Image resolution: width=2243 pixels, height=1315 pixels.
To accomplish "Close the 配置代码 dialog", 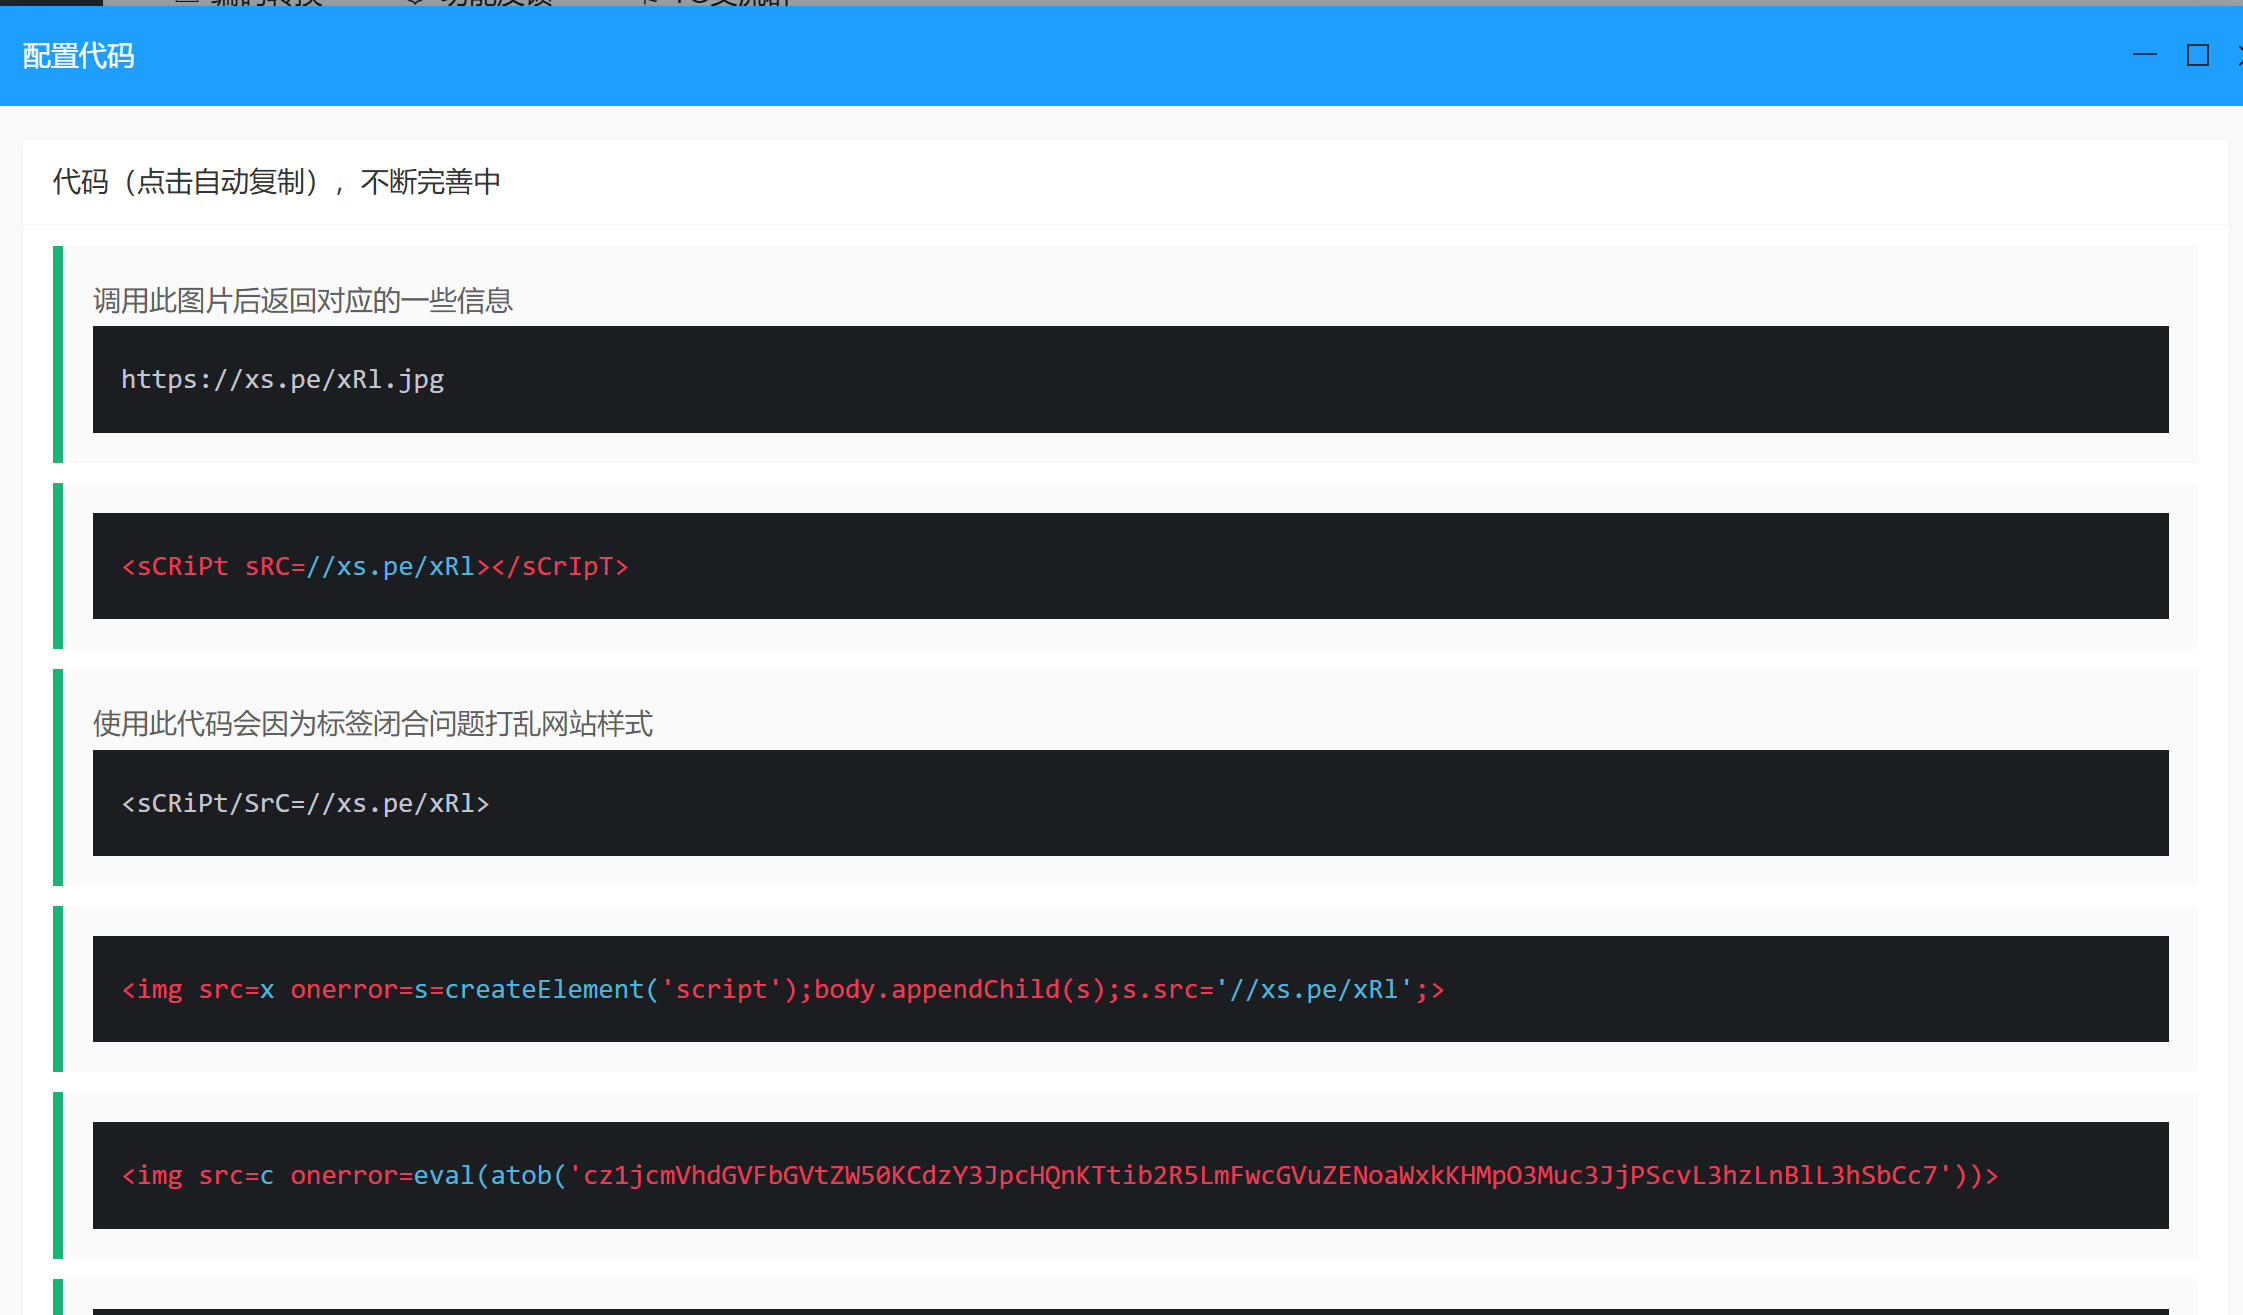I will click(2239, 55).
